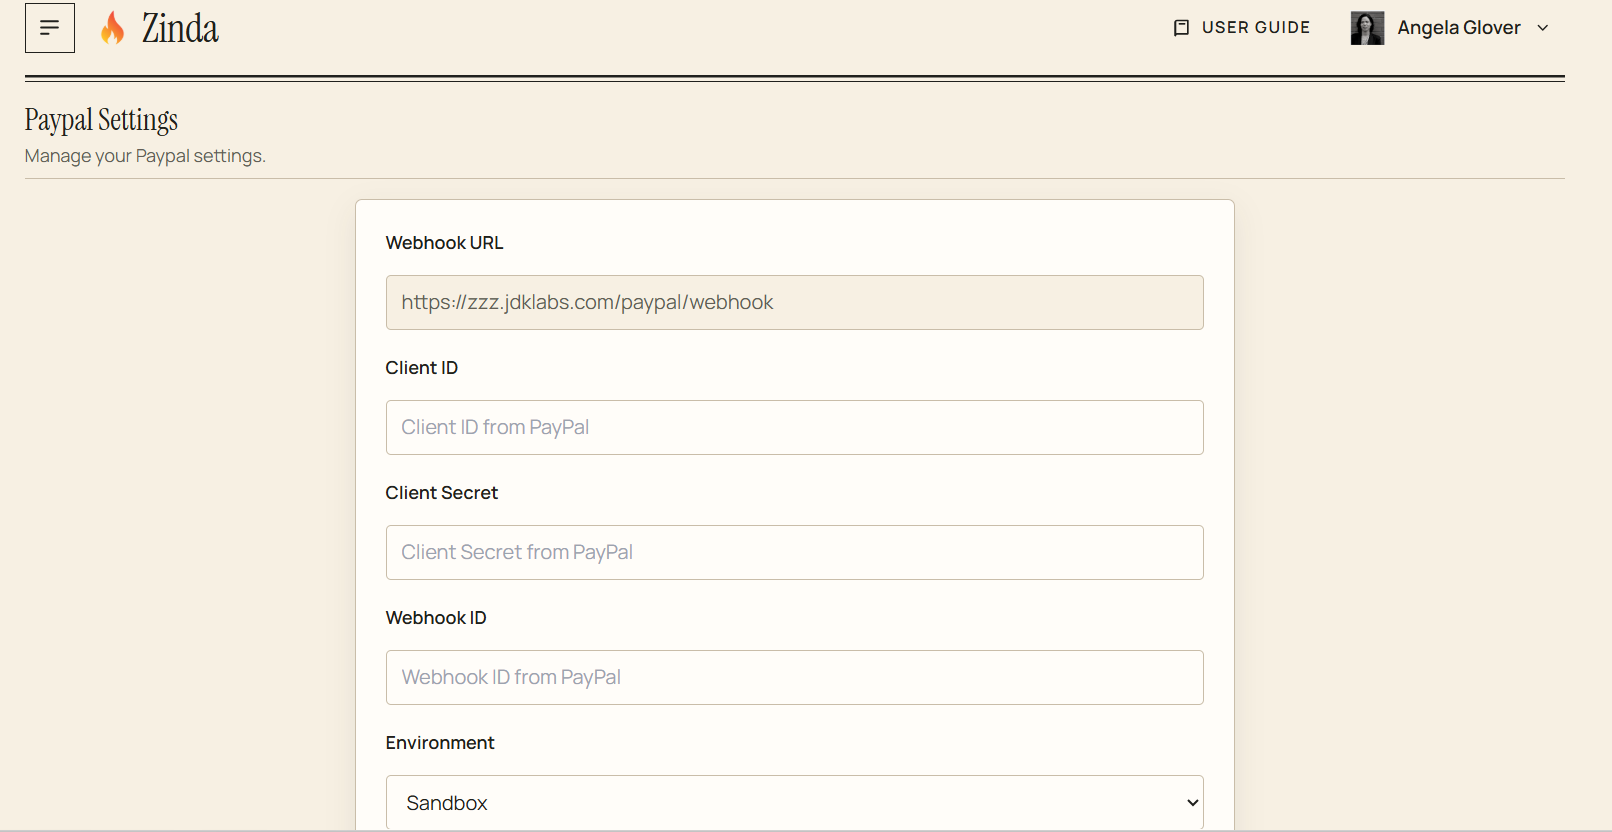This screenshot has height=832, width=1612.
Task: Click Angela Glover's profile avatar
Action: click(x=1367, y=28)
